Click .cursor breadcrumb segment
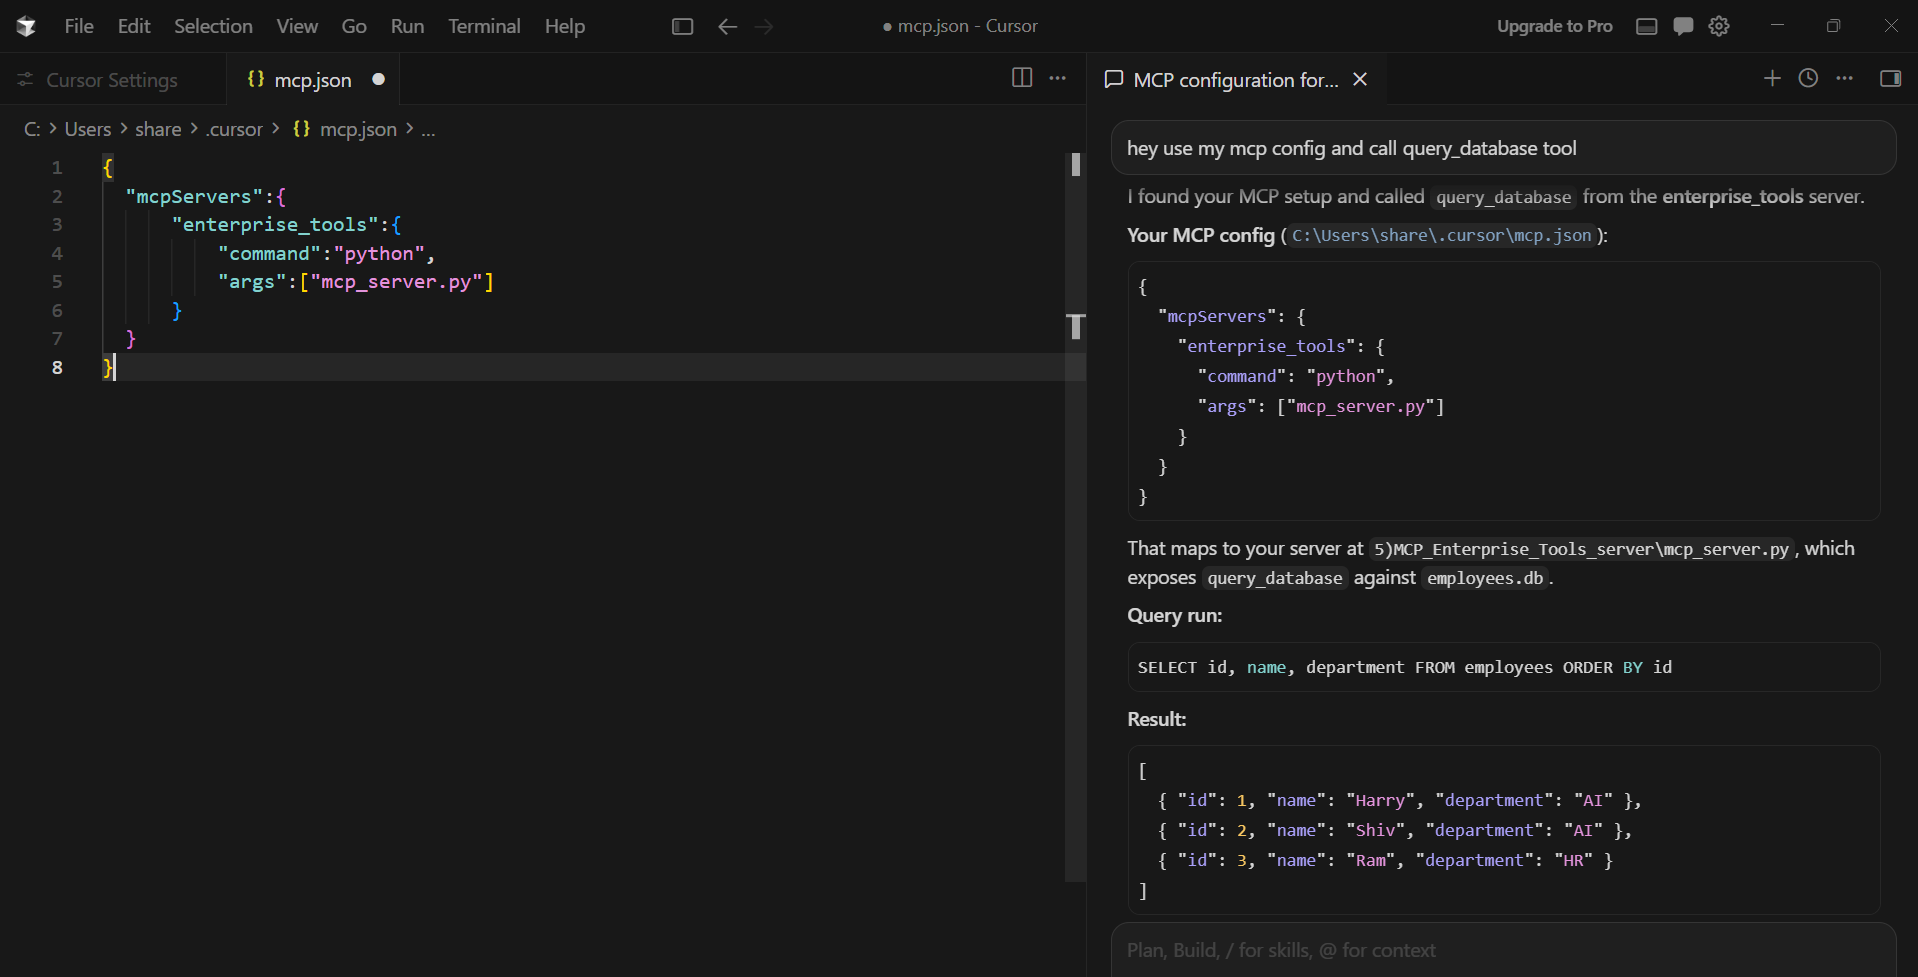Screen dimensions: 1918x977 click(234, 129)
